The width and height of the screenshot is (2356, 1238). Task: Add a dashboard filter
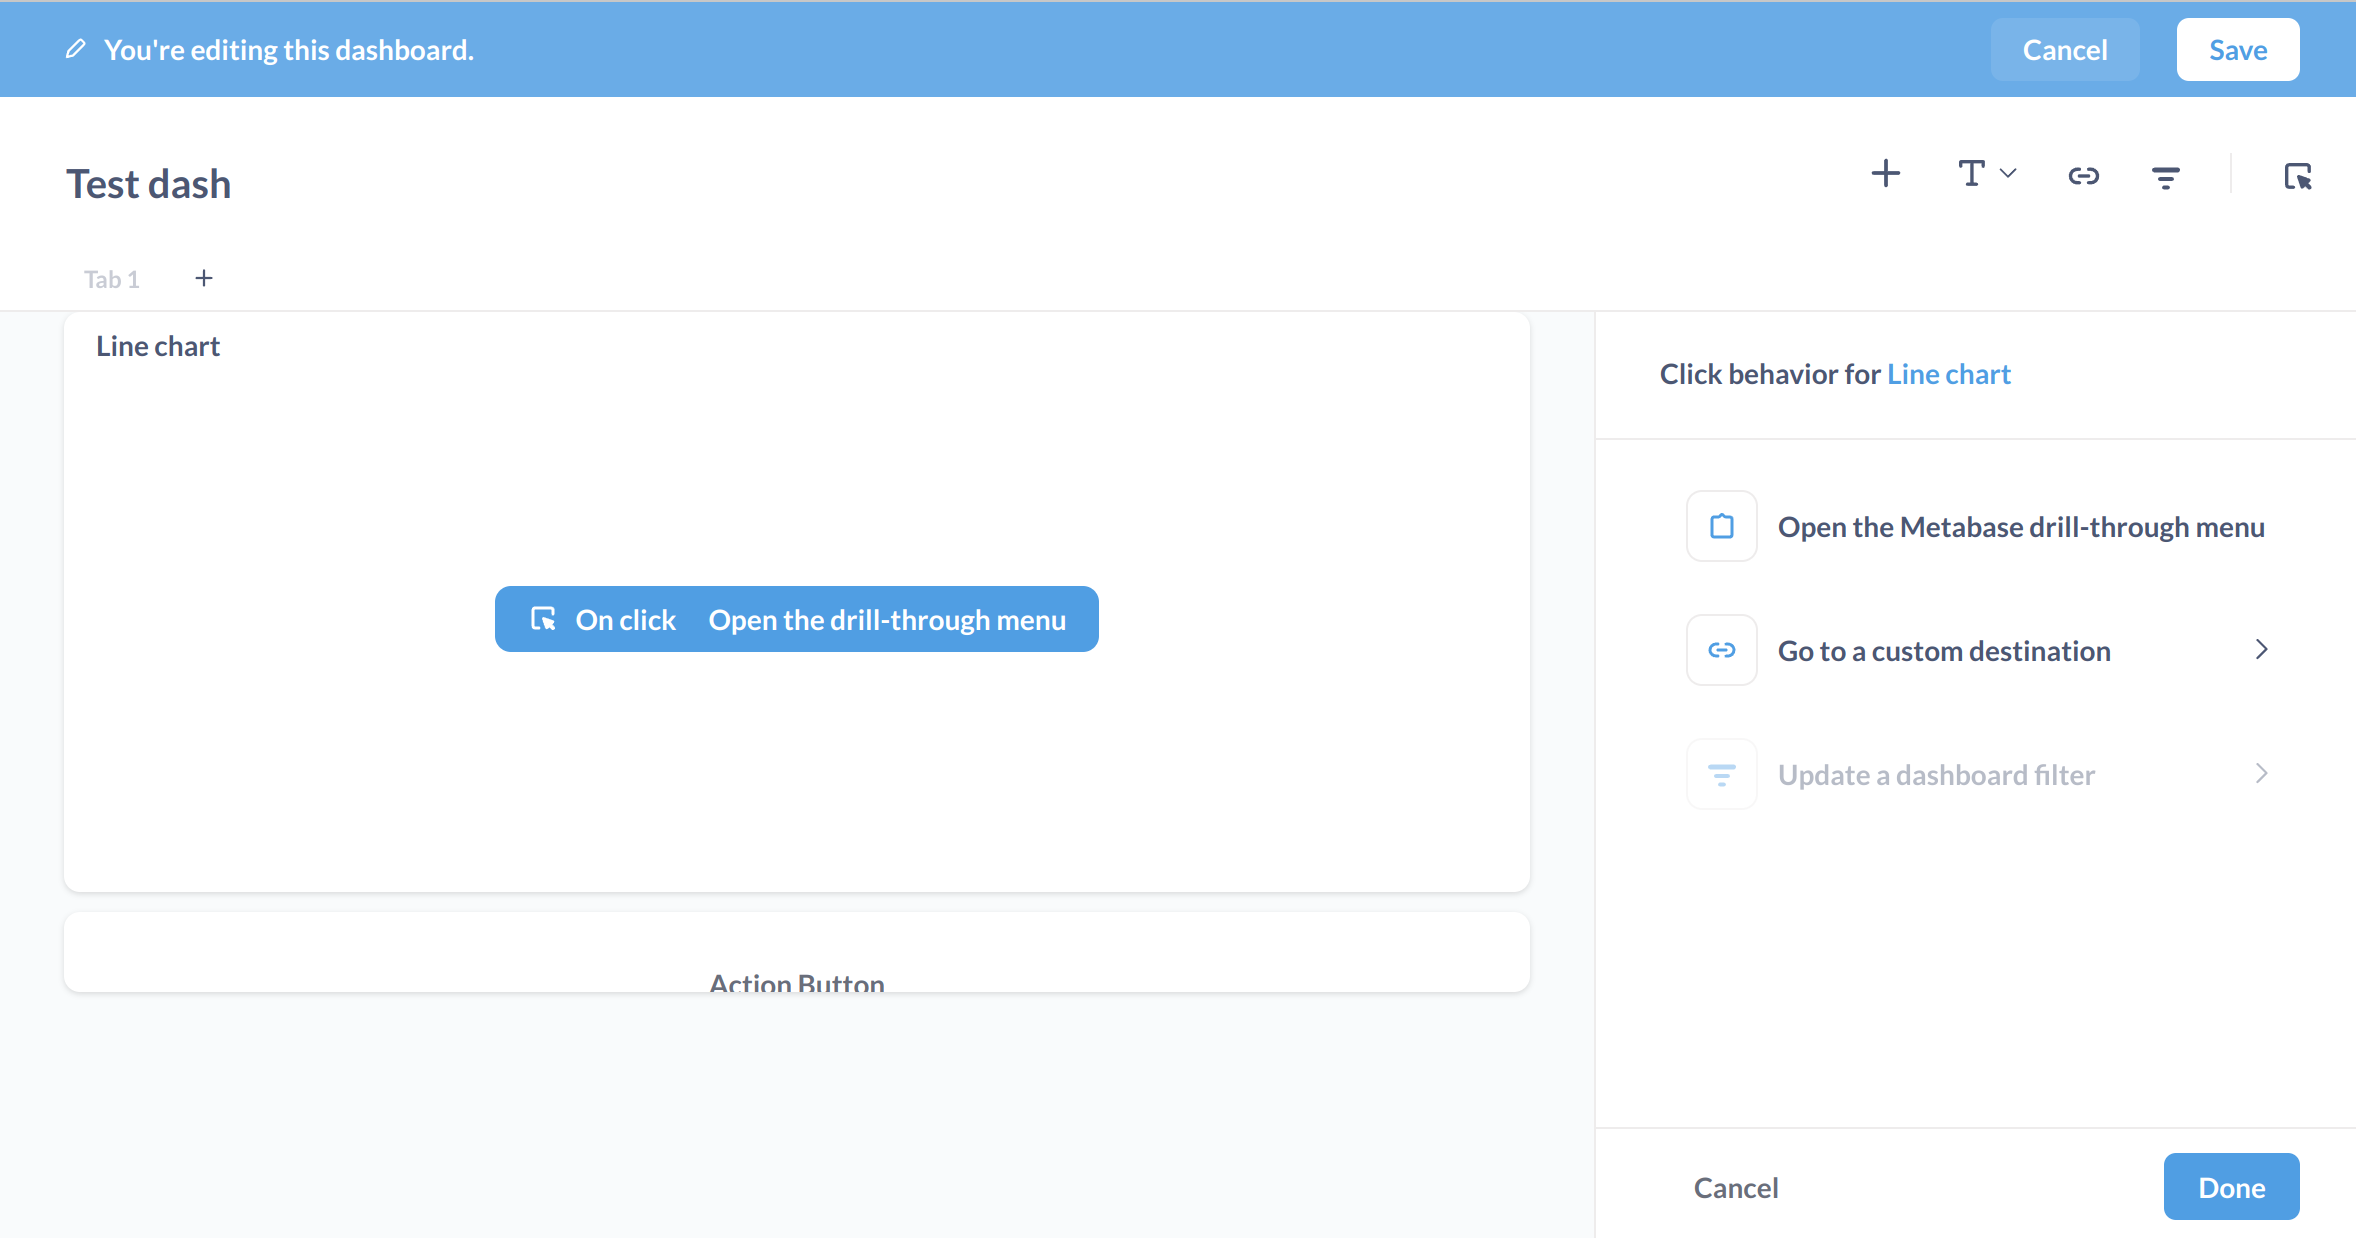click(x=2165, y=175)
